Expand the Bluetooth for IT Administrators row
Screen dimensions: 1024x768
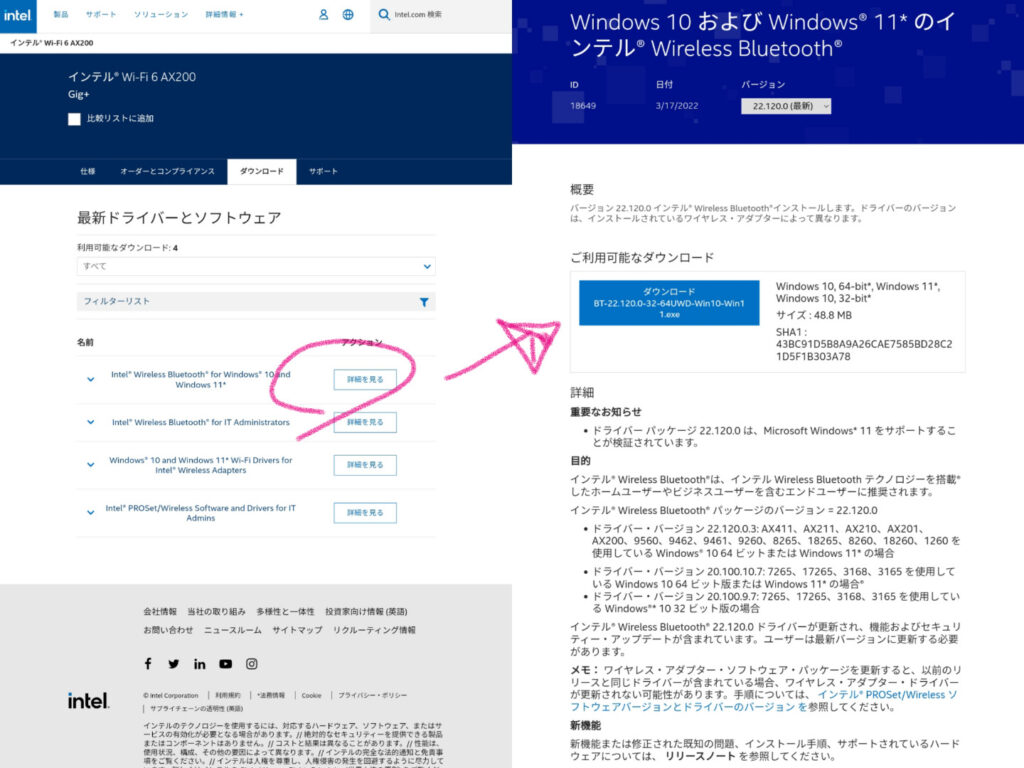[x=91, y=423]
